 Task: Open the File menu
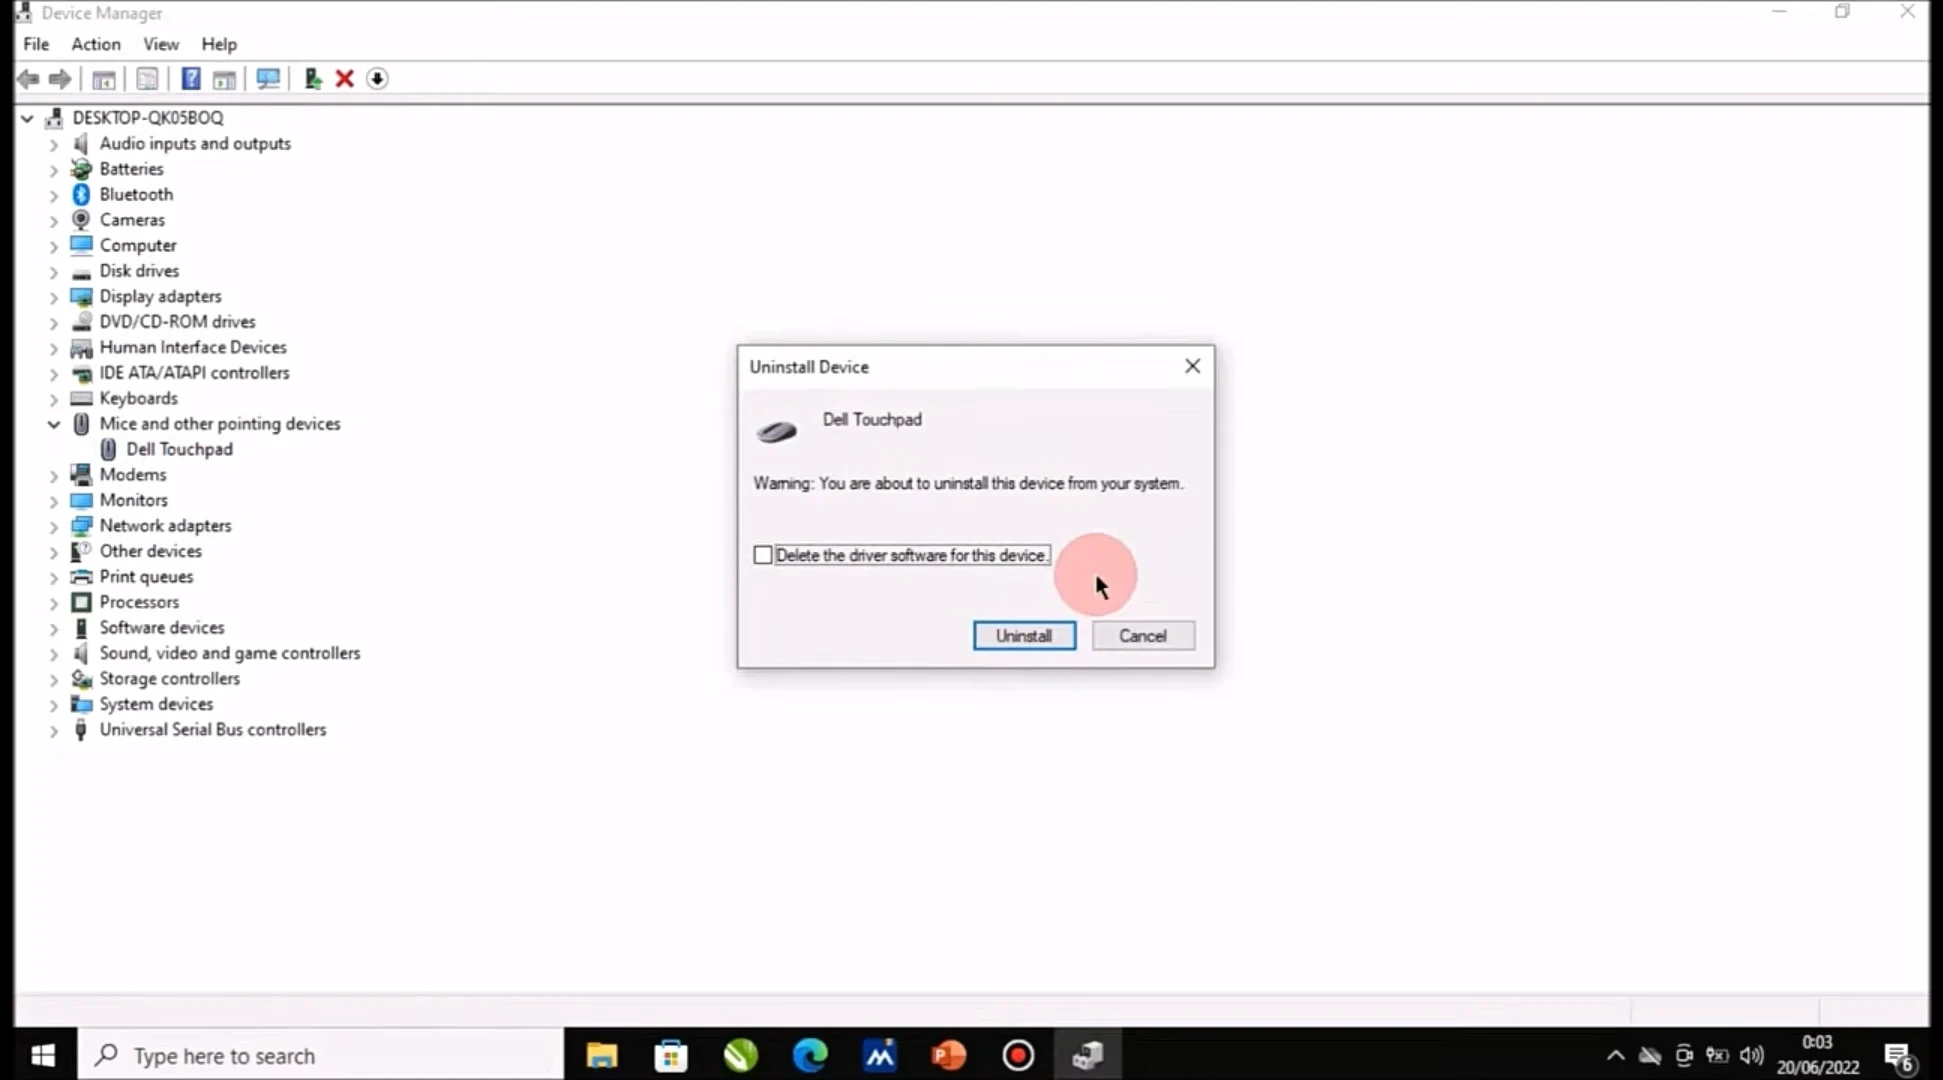36,44
